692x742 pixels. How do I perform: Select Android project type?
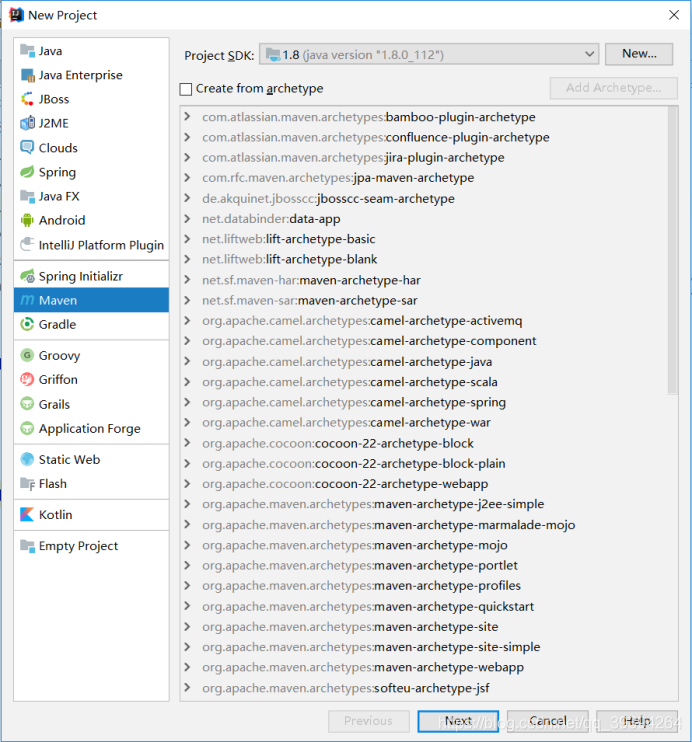tap(91, 220)
